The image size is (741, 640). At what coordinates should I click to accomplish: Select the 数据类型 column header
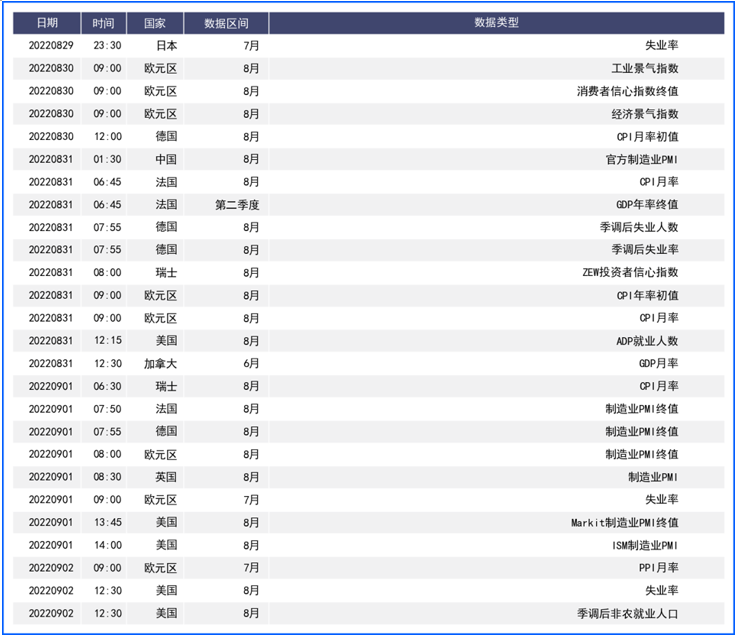[496, 23]
